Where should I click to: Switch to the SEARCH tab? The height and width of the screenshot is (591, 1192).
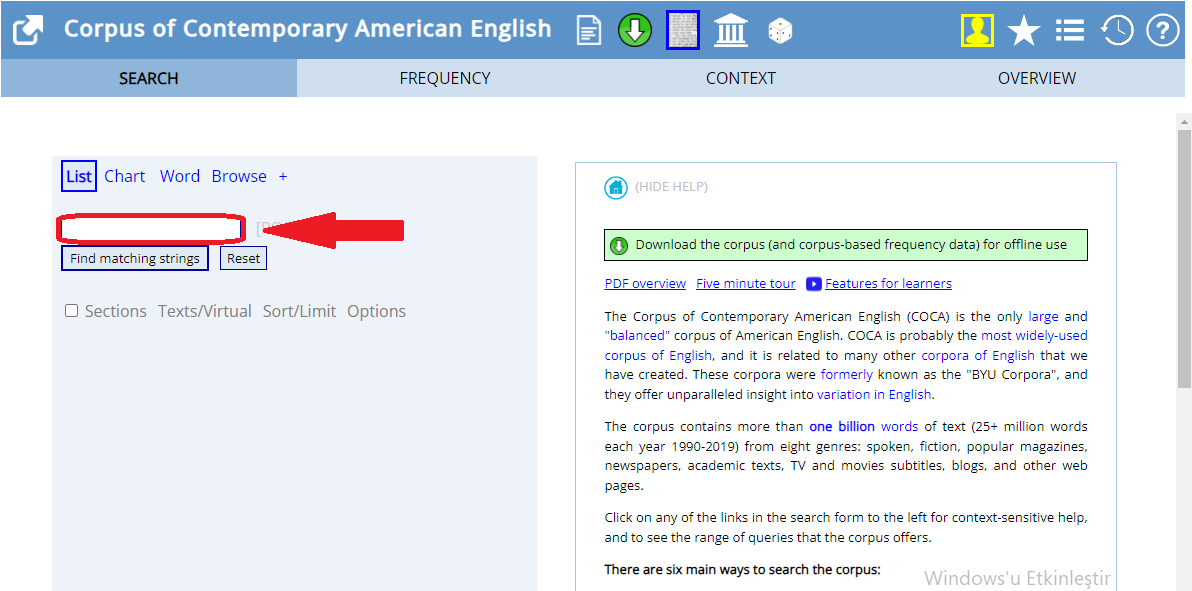(148, 78)
